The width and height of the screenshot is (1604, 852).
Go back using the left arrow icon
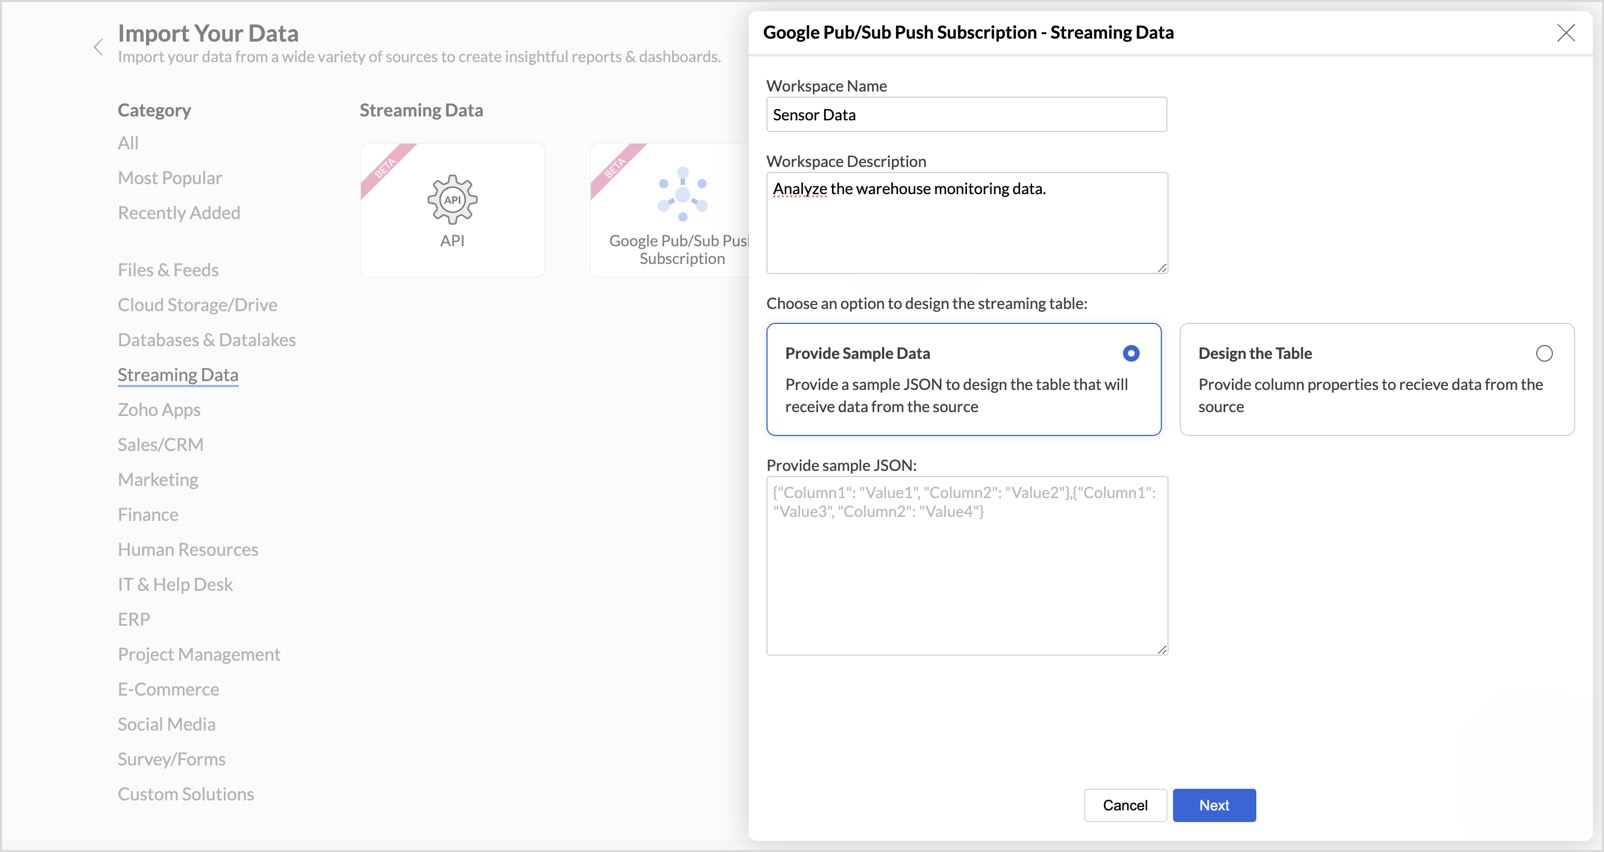point(98,47)
